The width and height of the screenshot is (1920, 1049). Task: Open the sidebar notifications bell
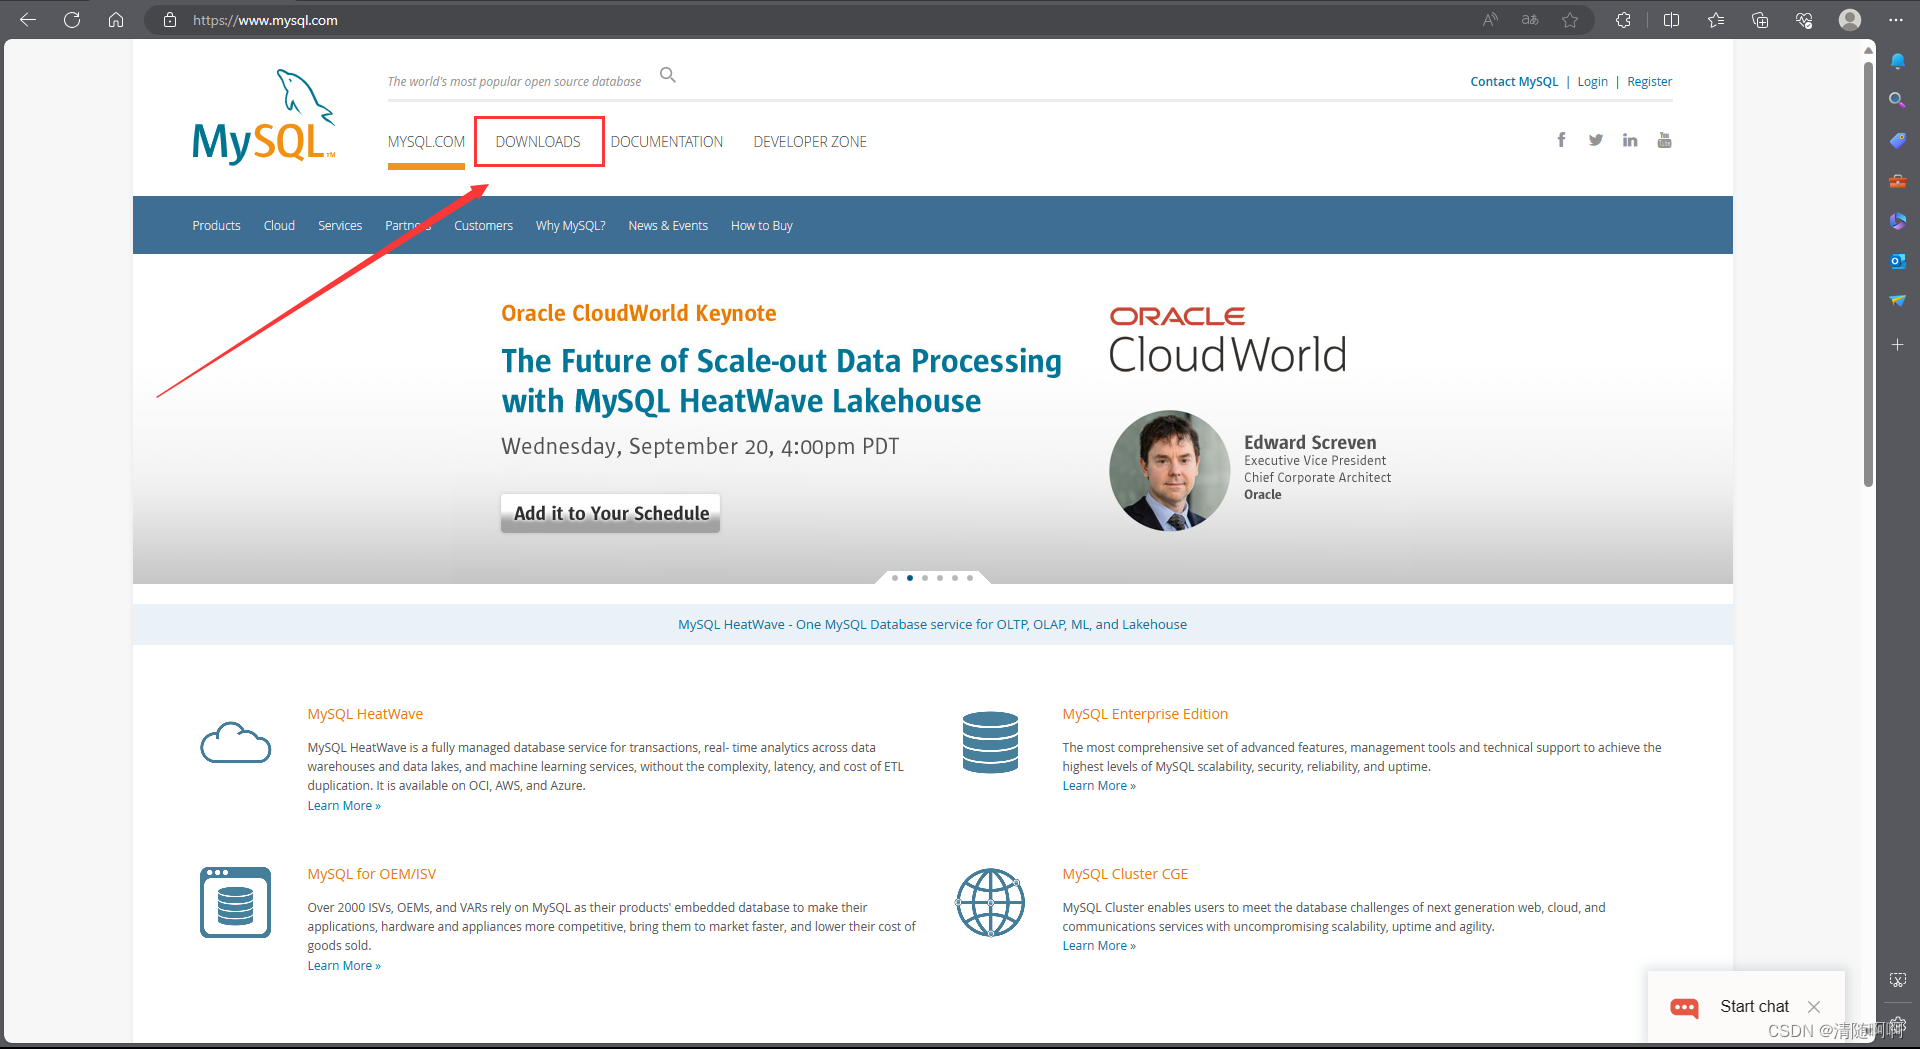(1897, 61)
